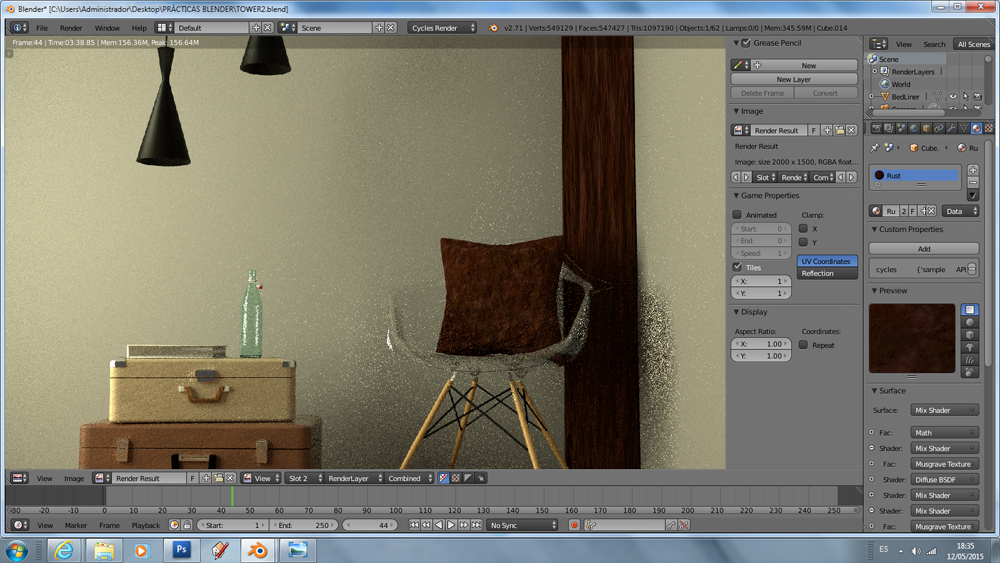Collapse the Preview panel

pyautogui.click(x=874, y=290)
